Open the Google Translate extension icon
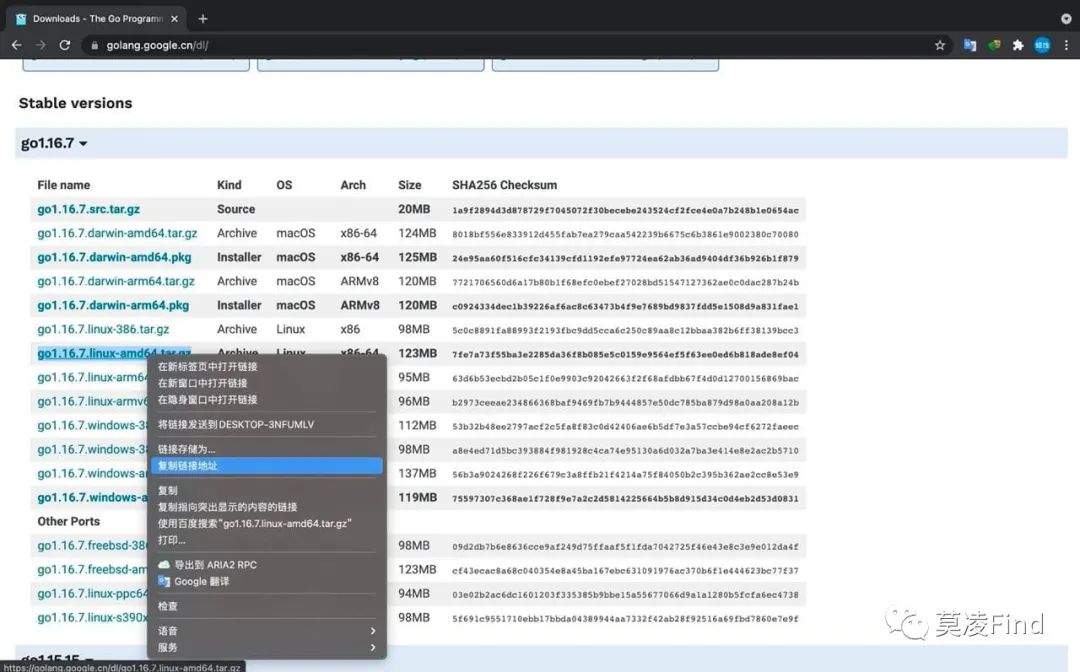This screenshot has width=1080, height=672. [970, 45]
